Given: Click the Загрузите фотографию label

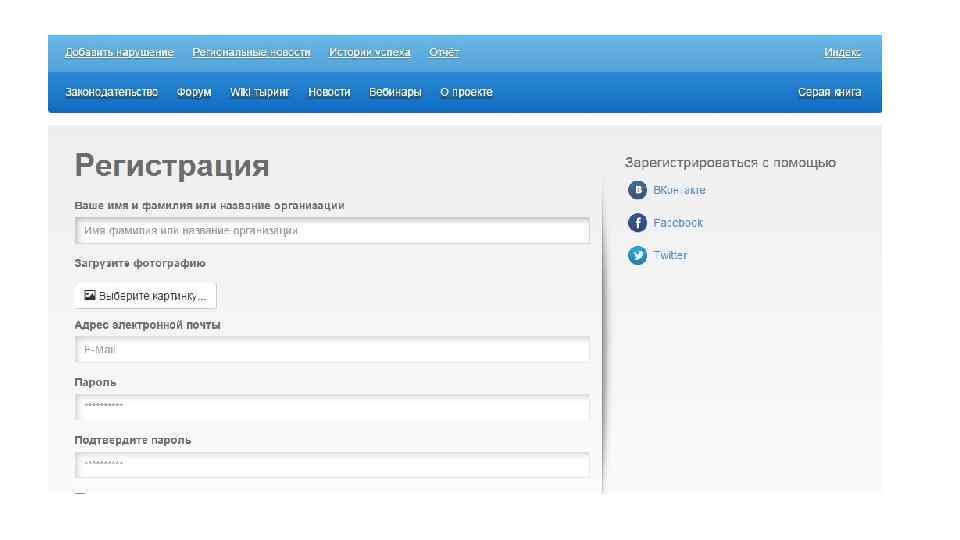Looking at the screenshot, I should coord(140,263).
